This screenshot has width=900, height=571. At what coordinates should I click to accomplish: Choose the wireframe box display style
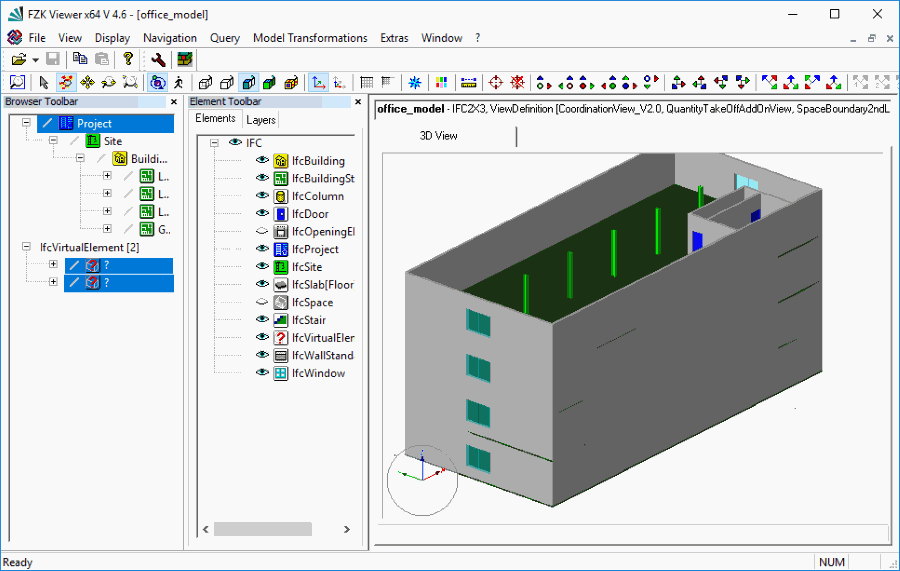tap(205, 83)
